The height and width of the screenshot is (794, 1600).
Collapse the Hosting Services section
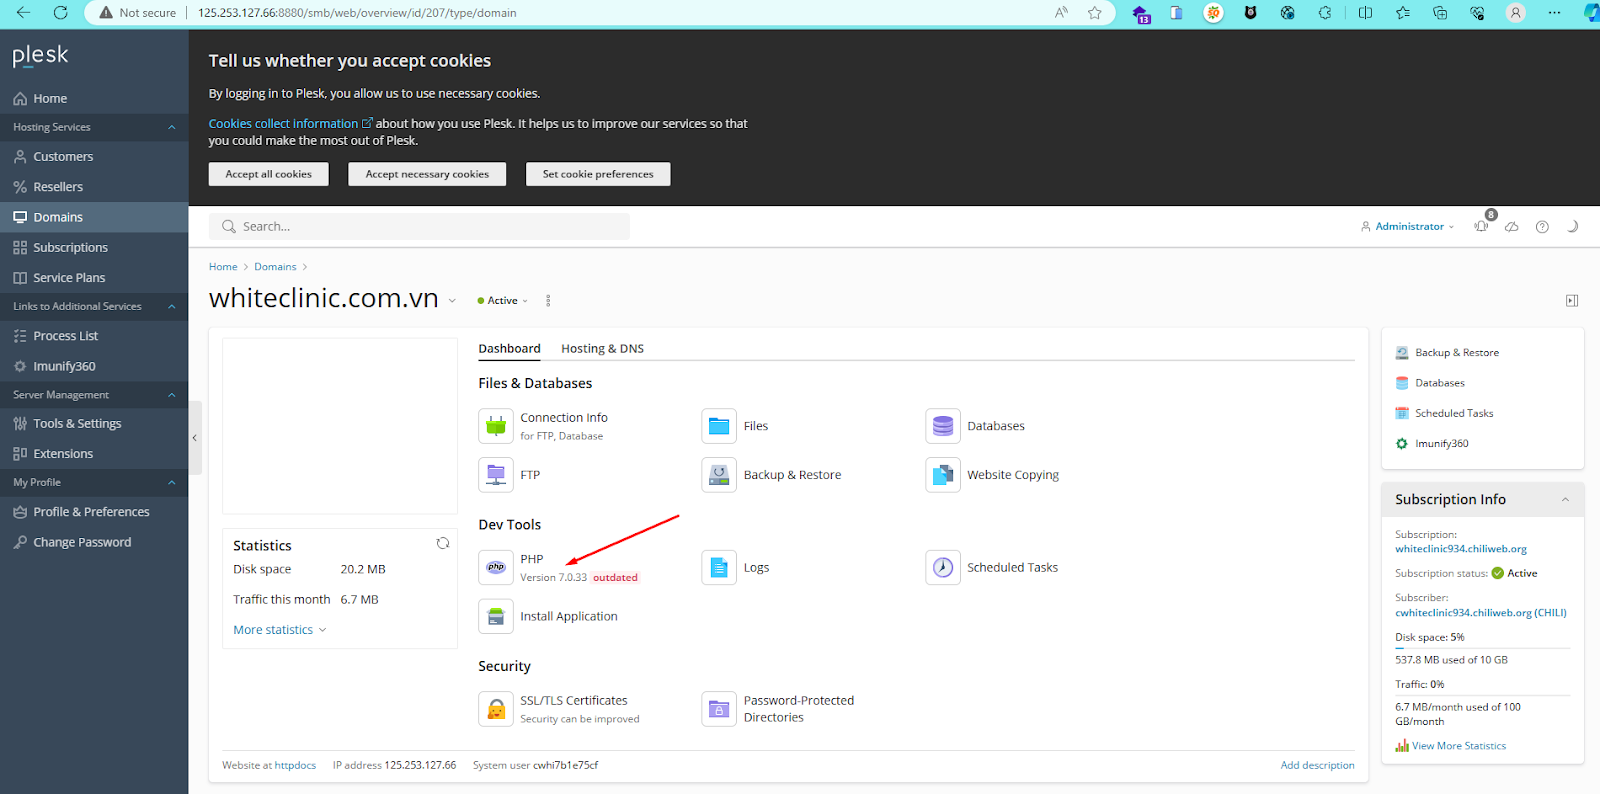(x=172, y=127)
